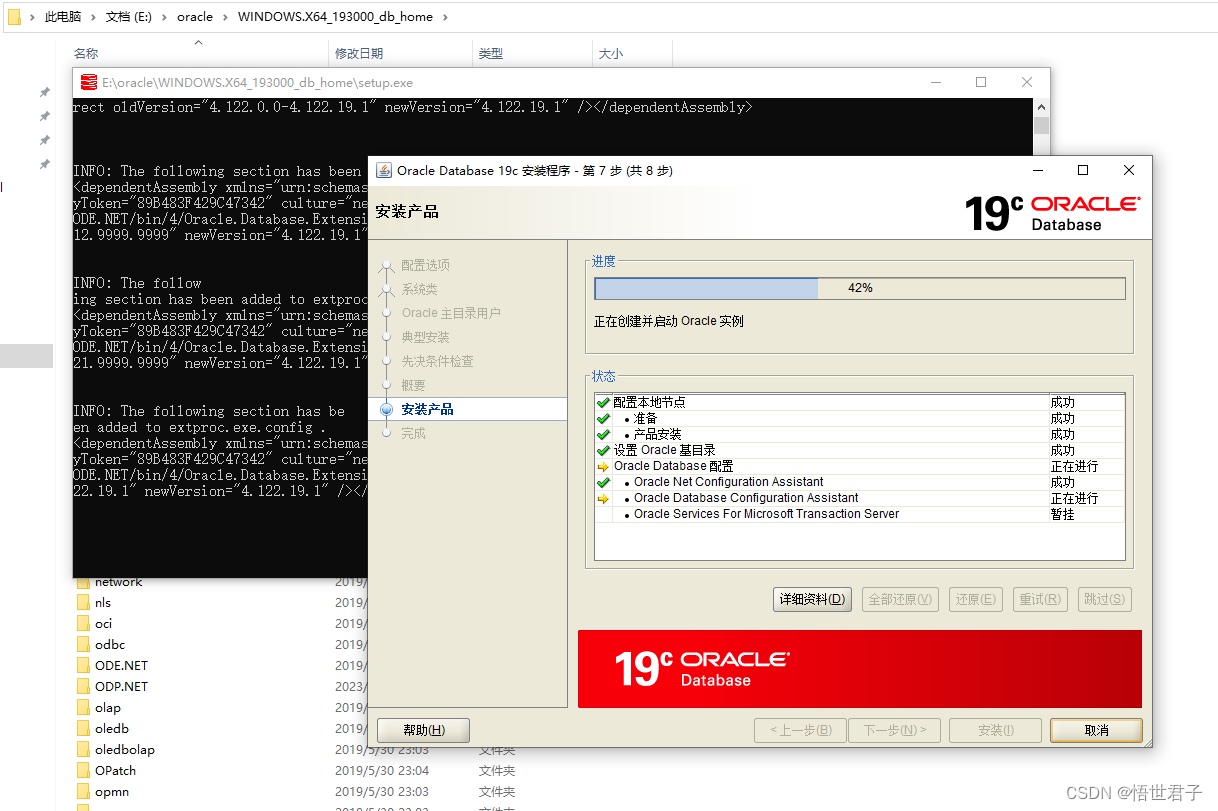Click green check beside 设置 Oracle 基目录
The height and width of the screenshot is (811, 1218).
click(x=603, y=450)
